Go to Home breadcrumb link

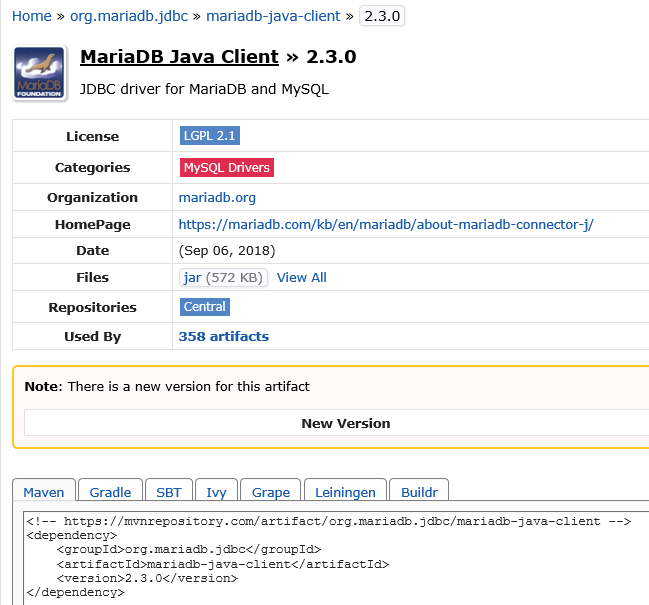(32, 16)
